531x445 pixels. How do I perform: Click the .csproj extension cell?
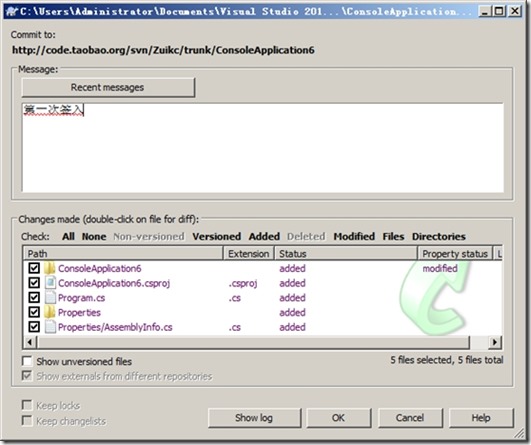243,283
